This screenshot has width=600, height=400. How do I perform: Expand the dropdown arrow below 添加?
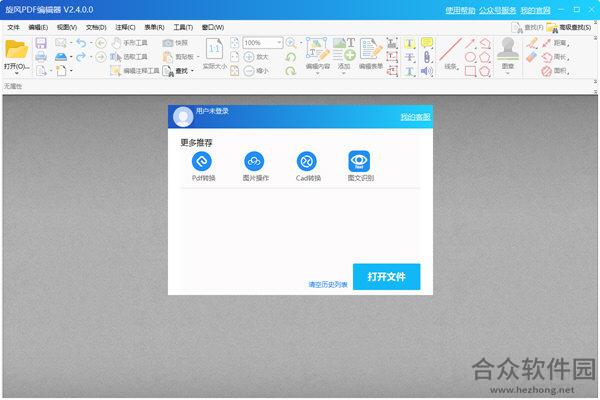coord(344,73)
